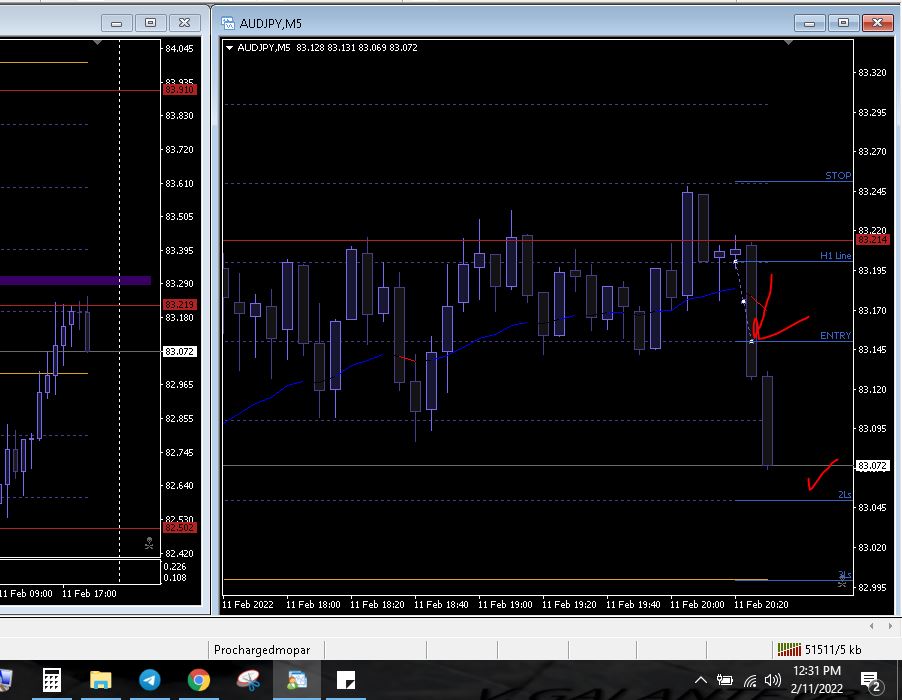Click the 83.072 price tag in the left chart
This screenshot has height=700, width=902.
coord(179,351)
